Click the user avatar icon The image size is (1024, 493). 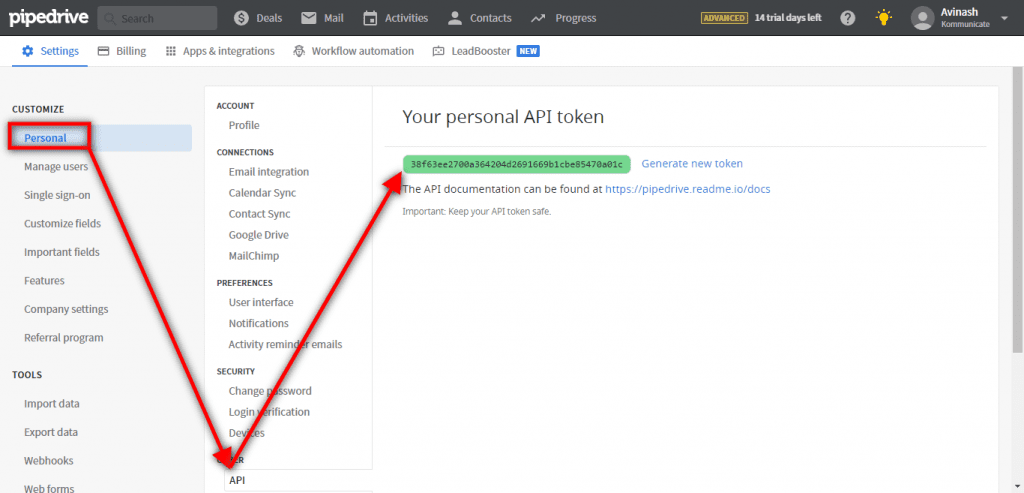(x=922, y=18)
